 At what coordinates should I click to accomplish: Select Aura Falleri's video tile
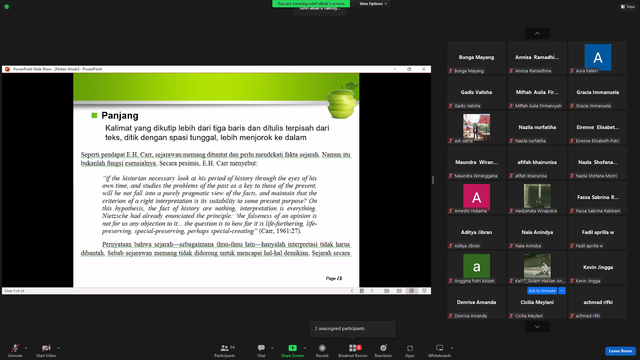[x=598, y=57]
